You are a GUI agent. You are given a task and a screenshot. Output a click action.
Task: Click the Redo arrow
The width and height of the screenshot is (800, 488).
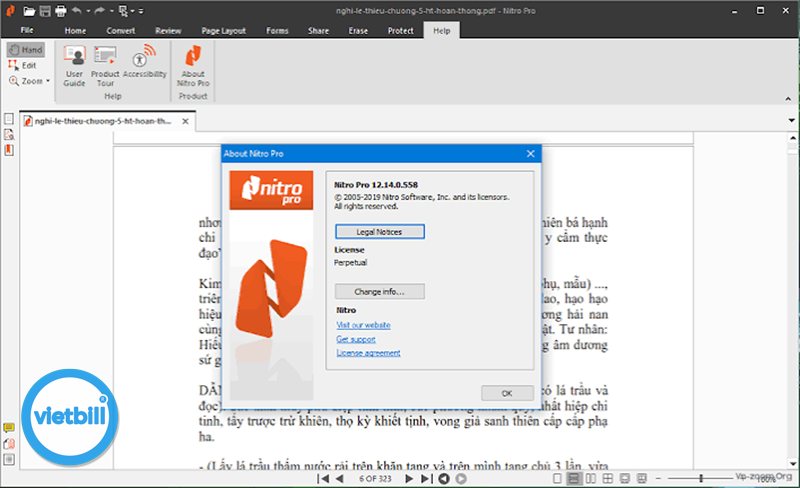point(99,10)
